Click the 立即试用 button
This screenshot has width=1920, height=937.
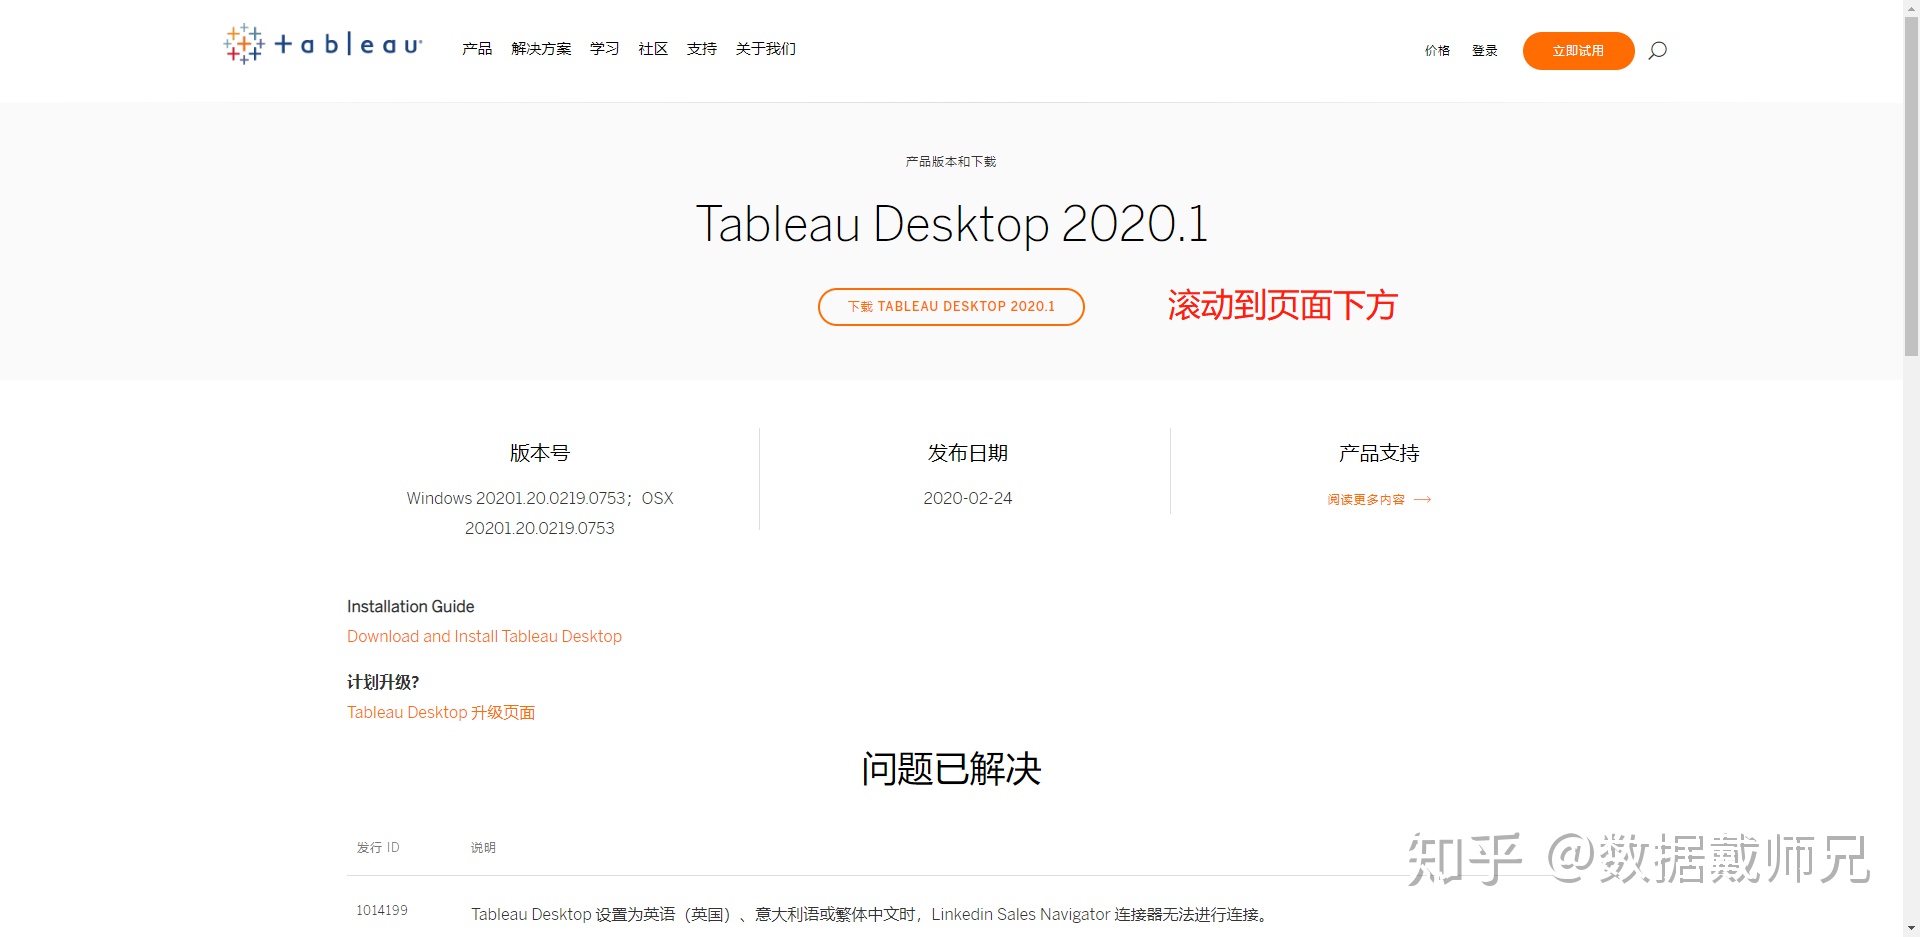coord(1578,51)
